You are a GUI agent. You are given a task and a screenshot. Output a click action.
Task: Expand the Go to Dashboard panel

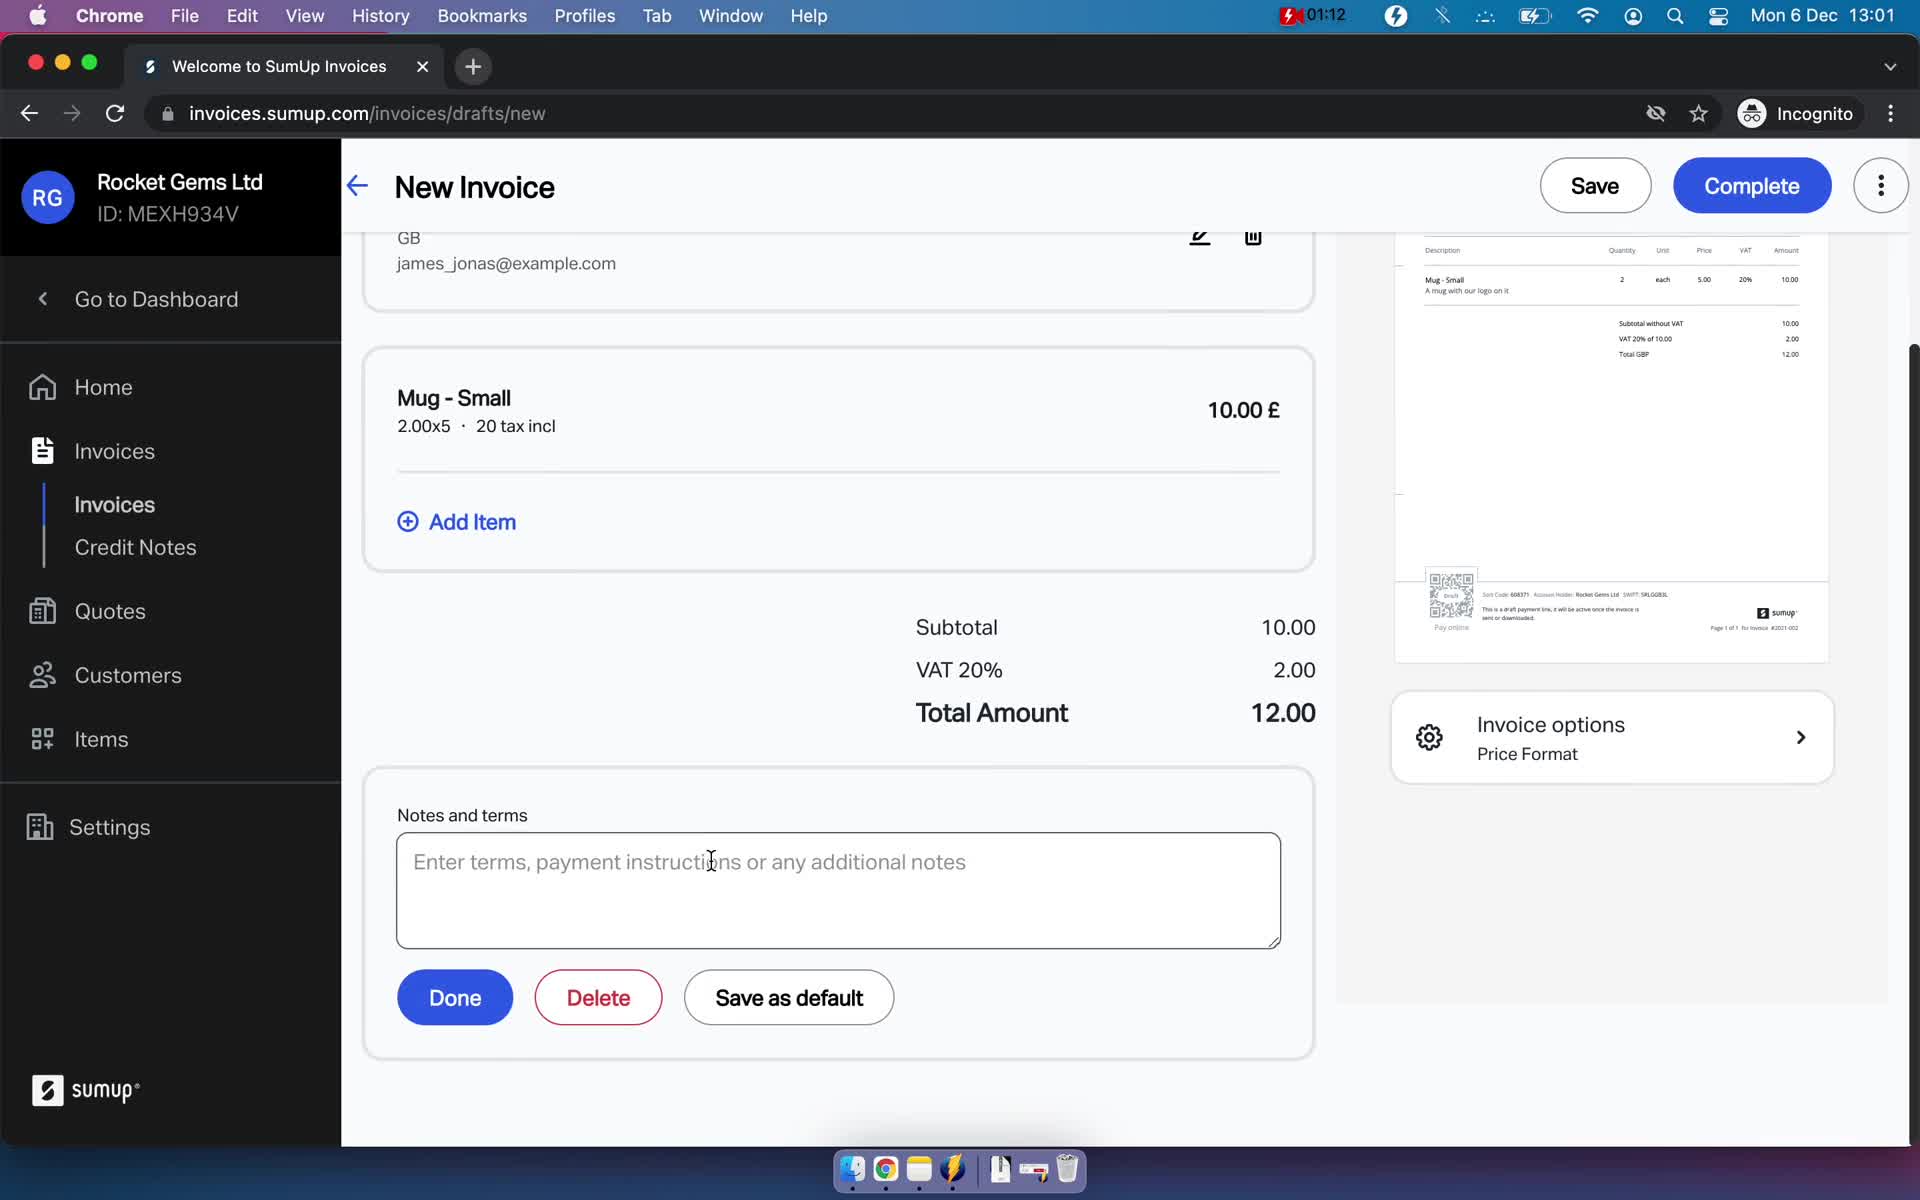(x=40, y=299)
